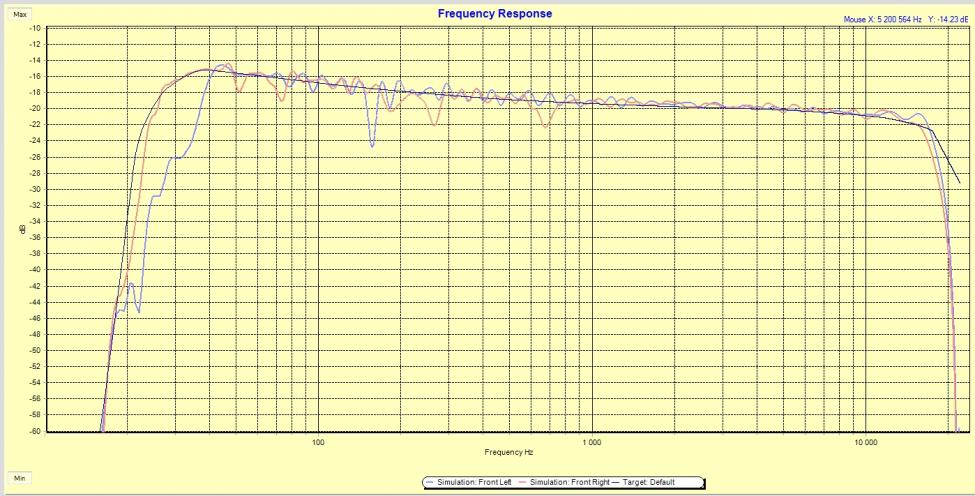Select the Target: Default legend entry
Image resolution: width=975 pixels, height=496 pixels.
pos(644,482)
